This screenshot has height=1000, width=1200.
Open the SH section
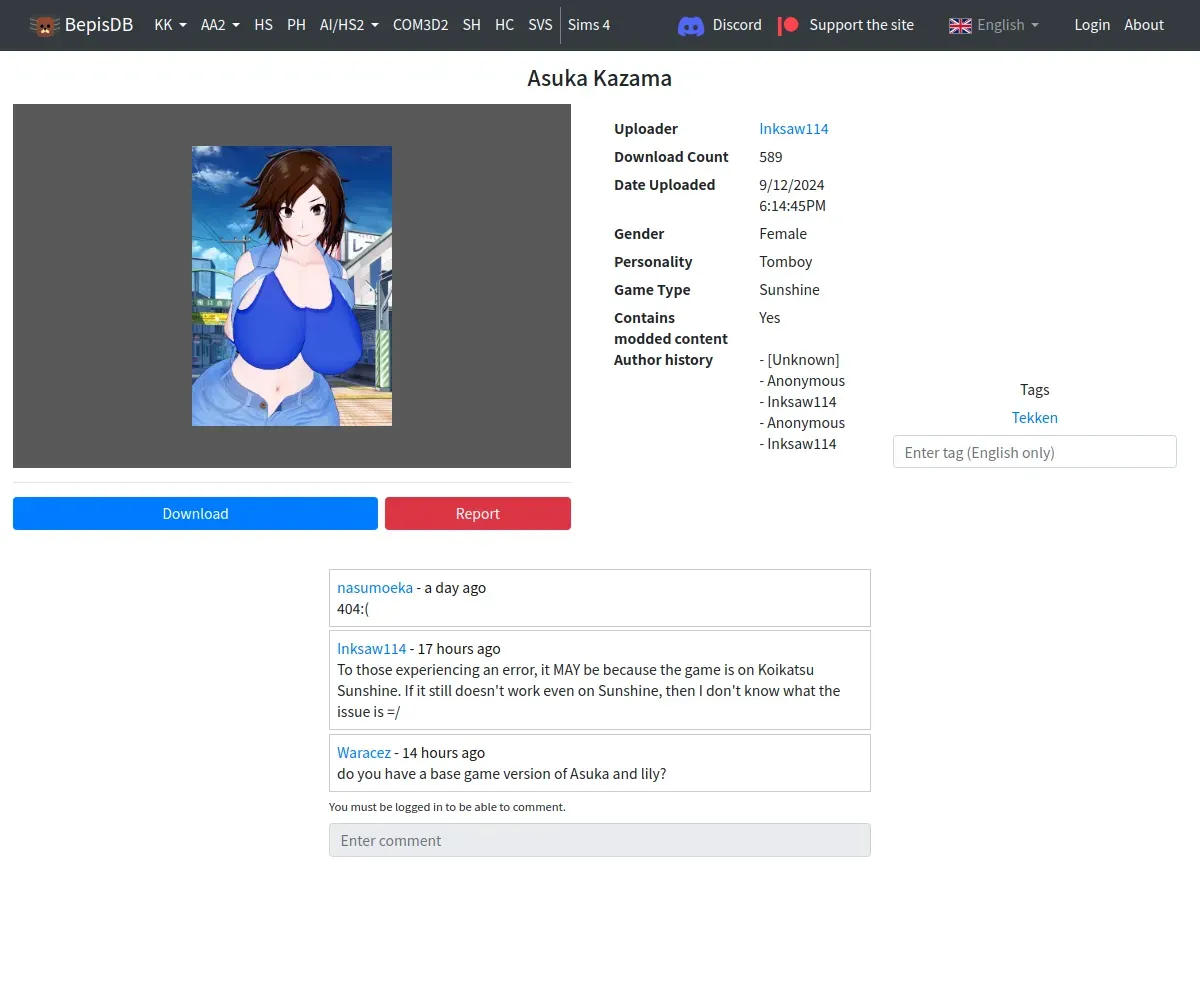[x=471, y=25]
